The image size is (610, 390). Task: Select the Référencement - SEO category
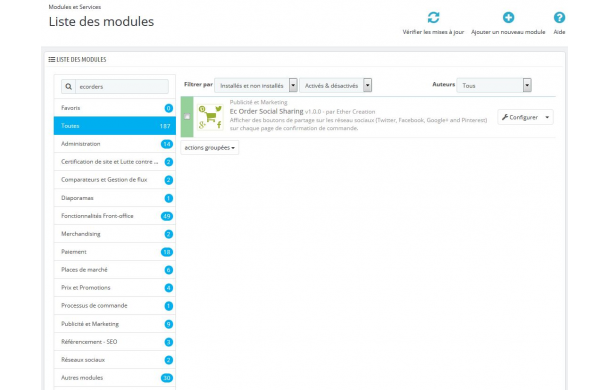(115, 341)
